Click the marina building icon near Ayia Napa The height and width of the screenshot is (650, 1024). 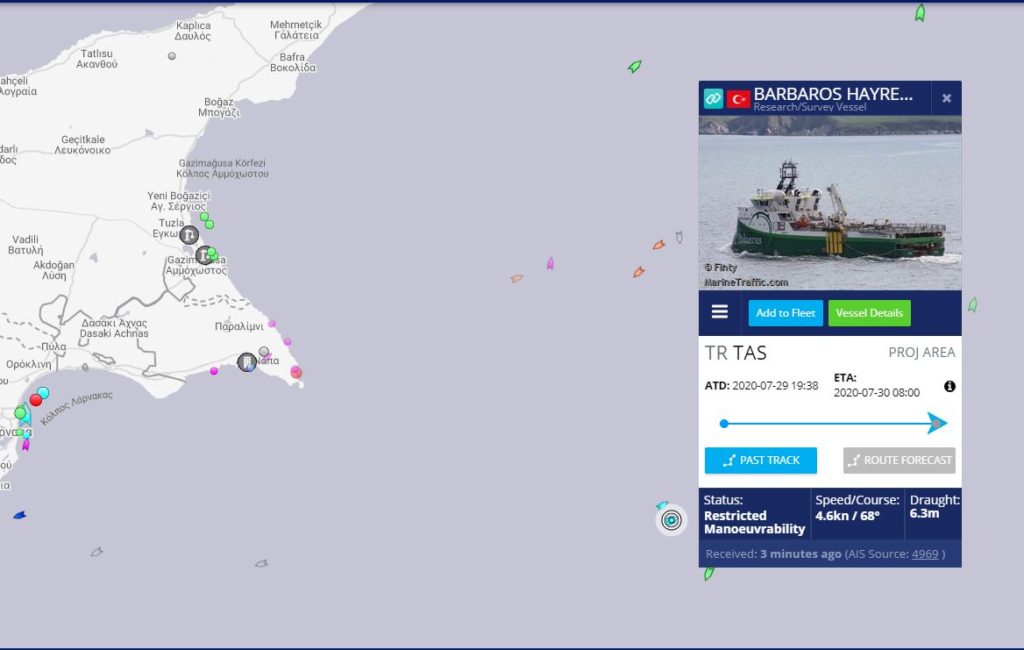pyautogui.click(x=246, y=362)
